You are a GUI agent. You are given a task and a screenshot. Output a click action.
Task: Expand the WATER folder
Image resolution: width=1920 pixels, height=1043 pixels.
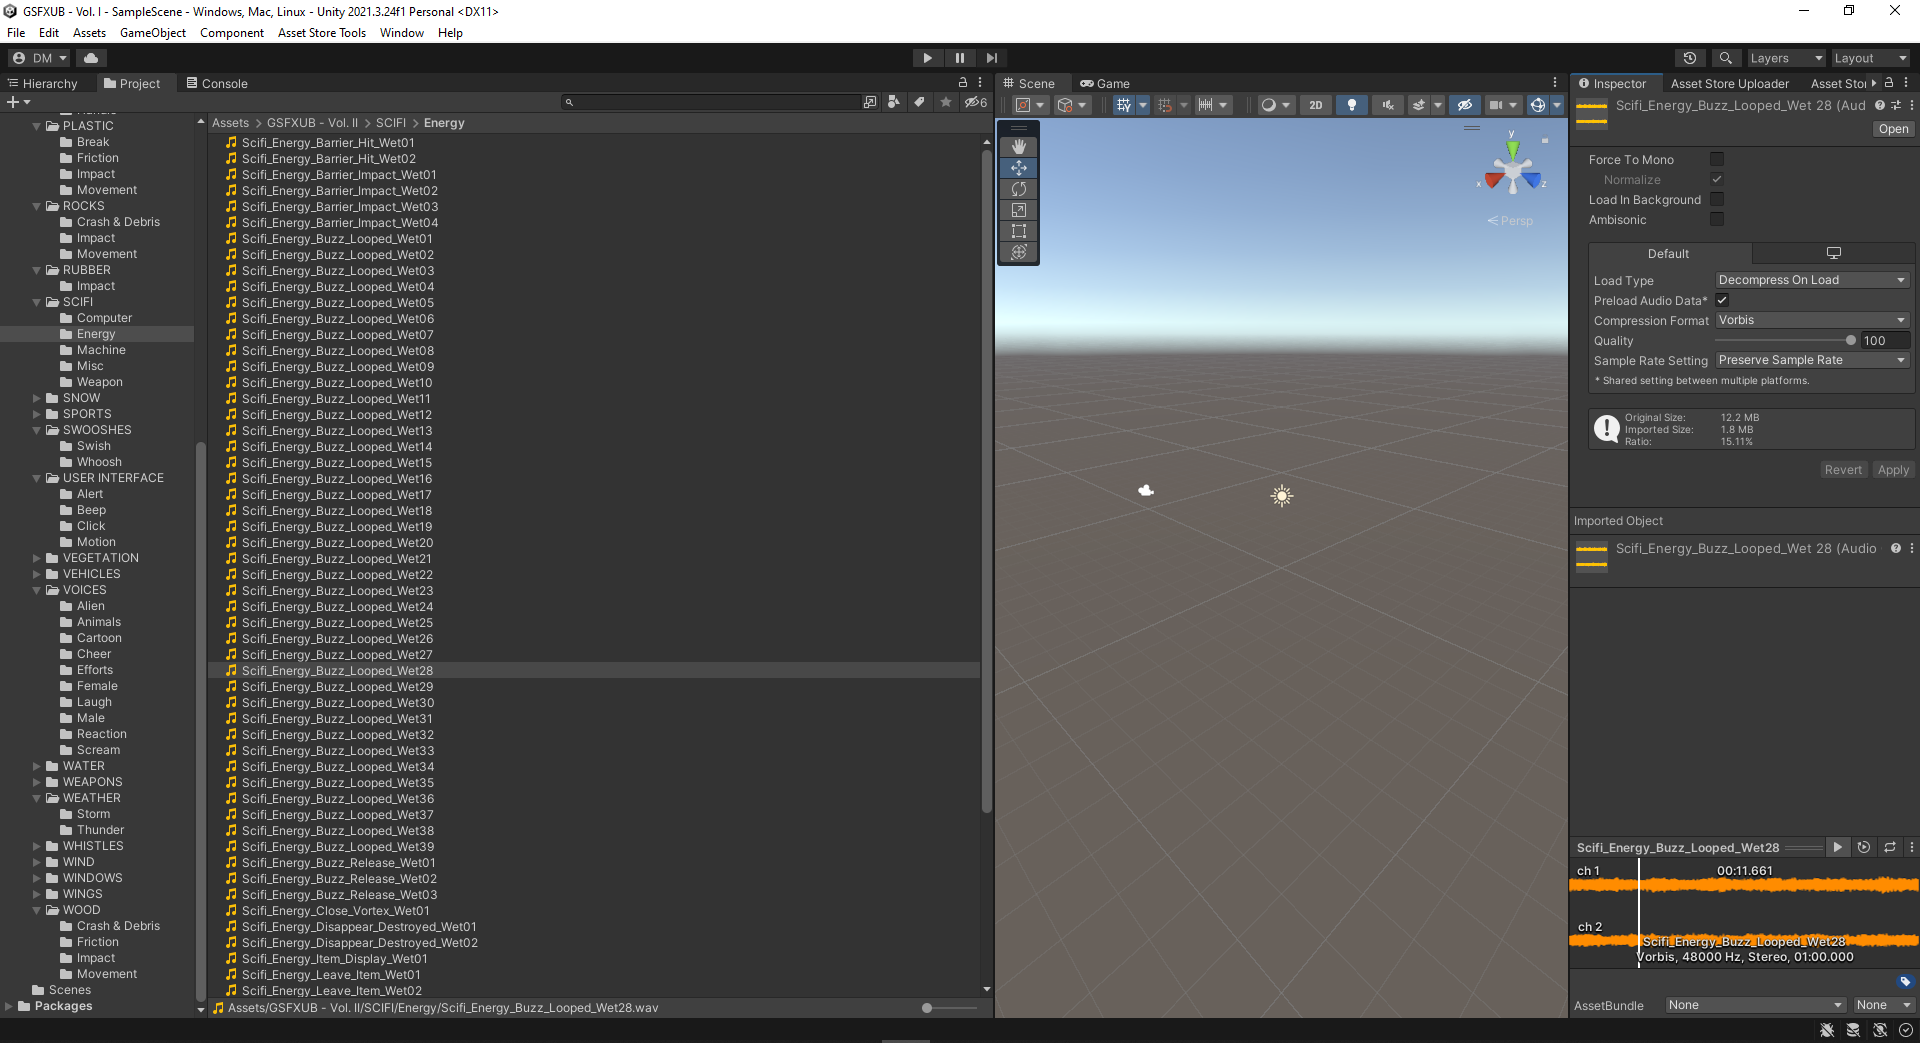[37, 766]
